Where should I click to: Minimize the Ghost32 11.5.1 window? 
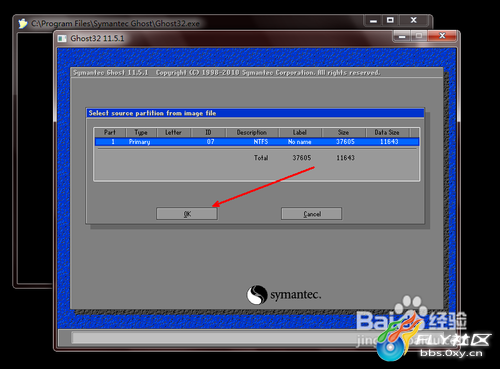point(402,36)
